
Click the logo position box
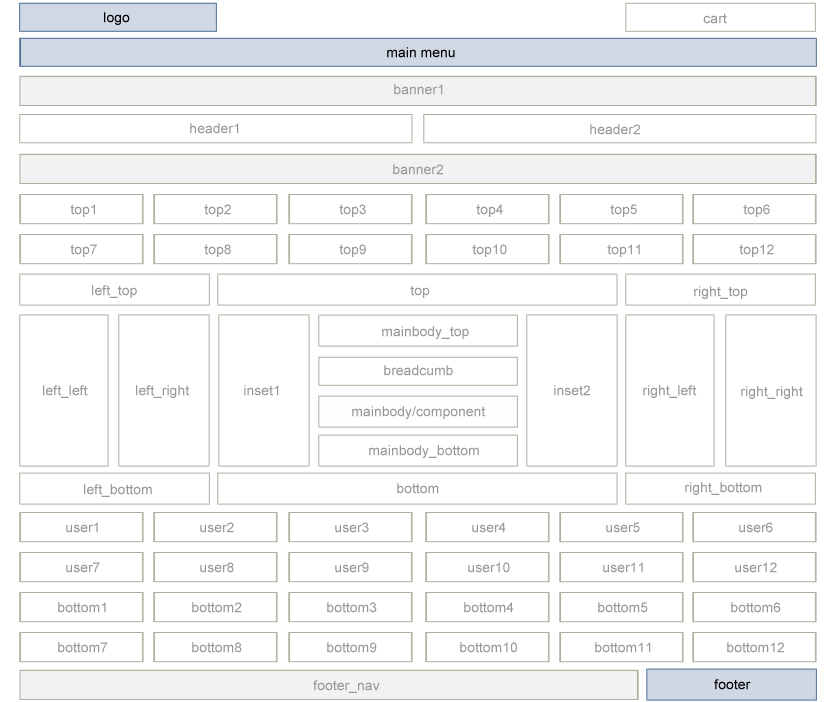[118, 18]
